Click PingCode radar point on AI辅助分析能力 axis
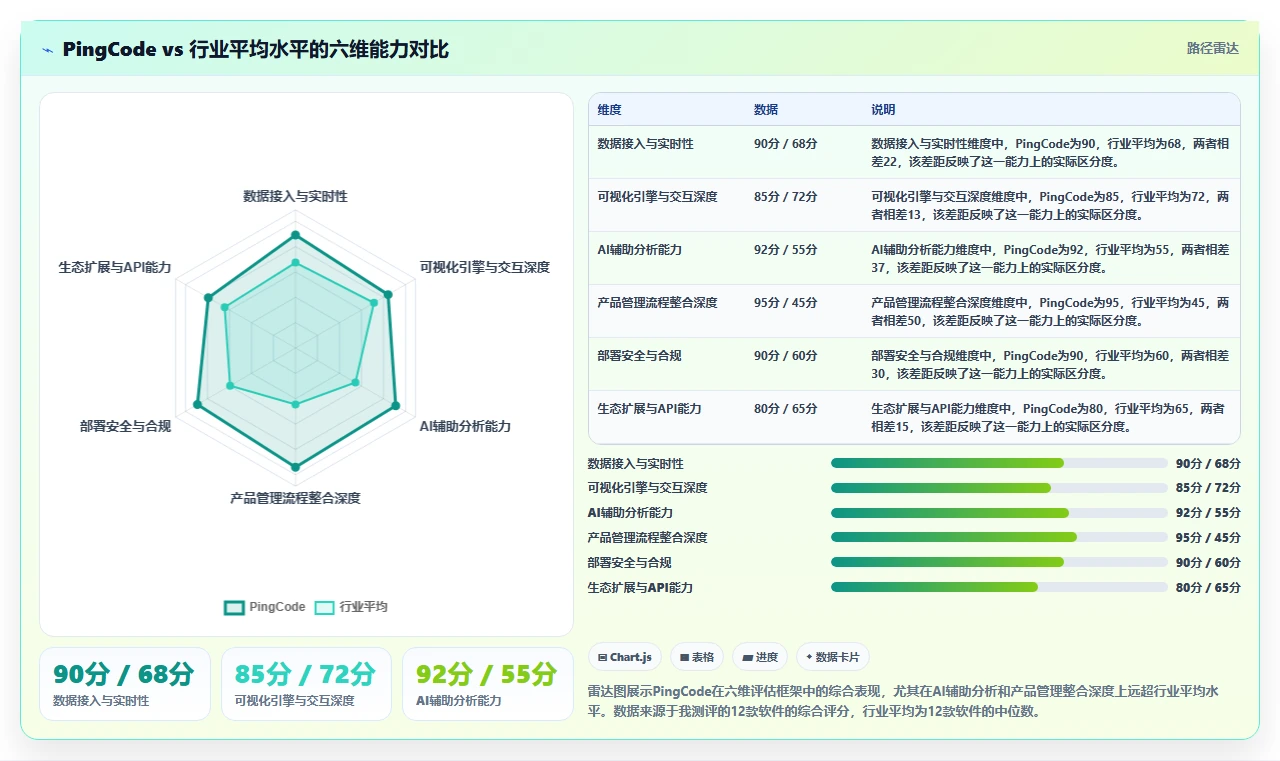Image resolution: width=1280 pixels, height=761 pixels. point(396,406)
